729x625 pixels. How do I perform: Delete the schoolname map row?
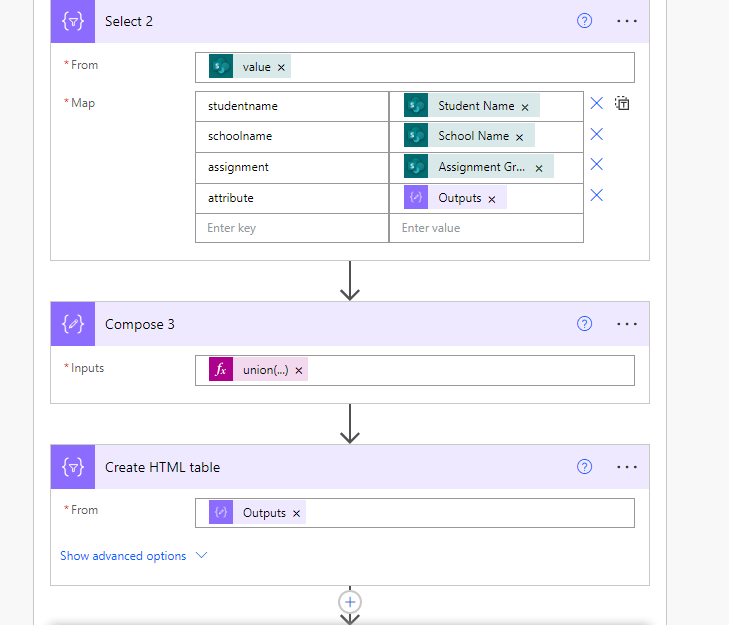[596, 134]
